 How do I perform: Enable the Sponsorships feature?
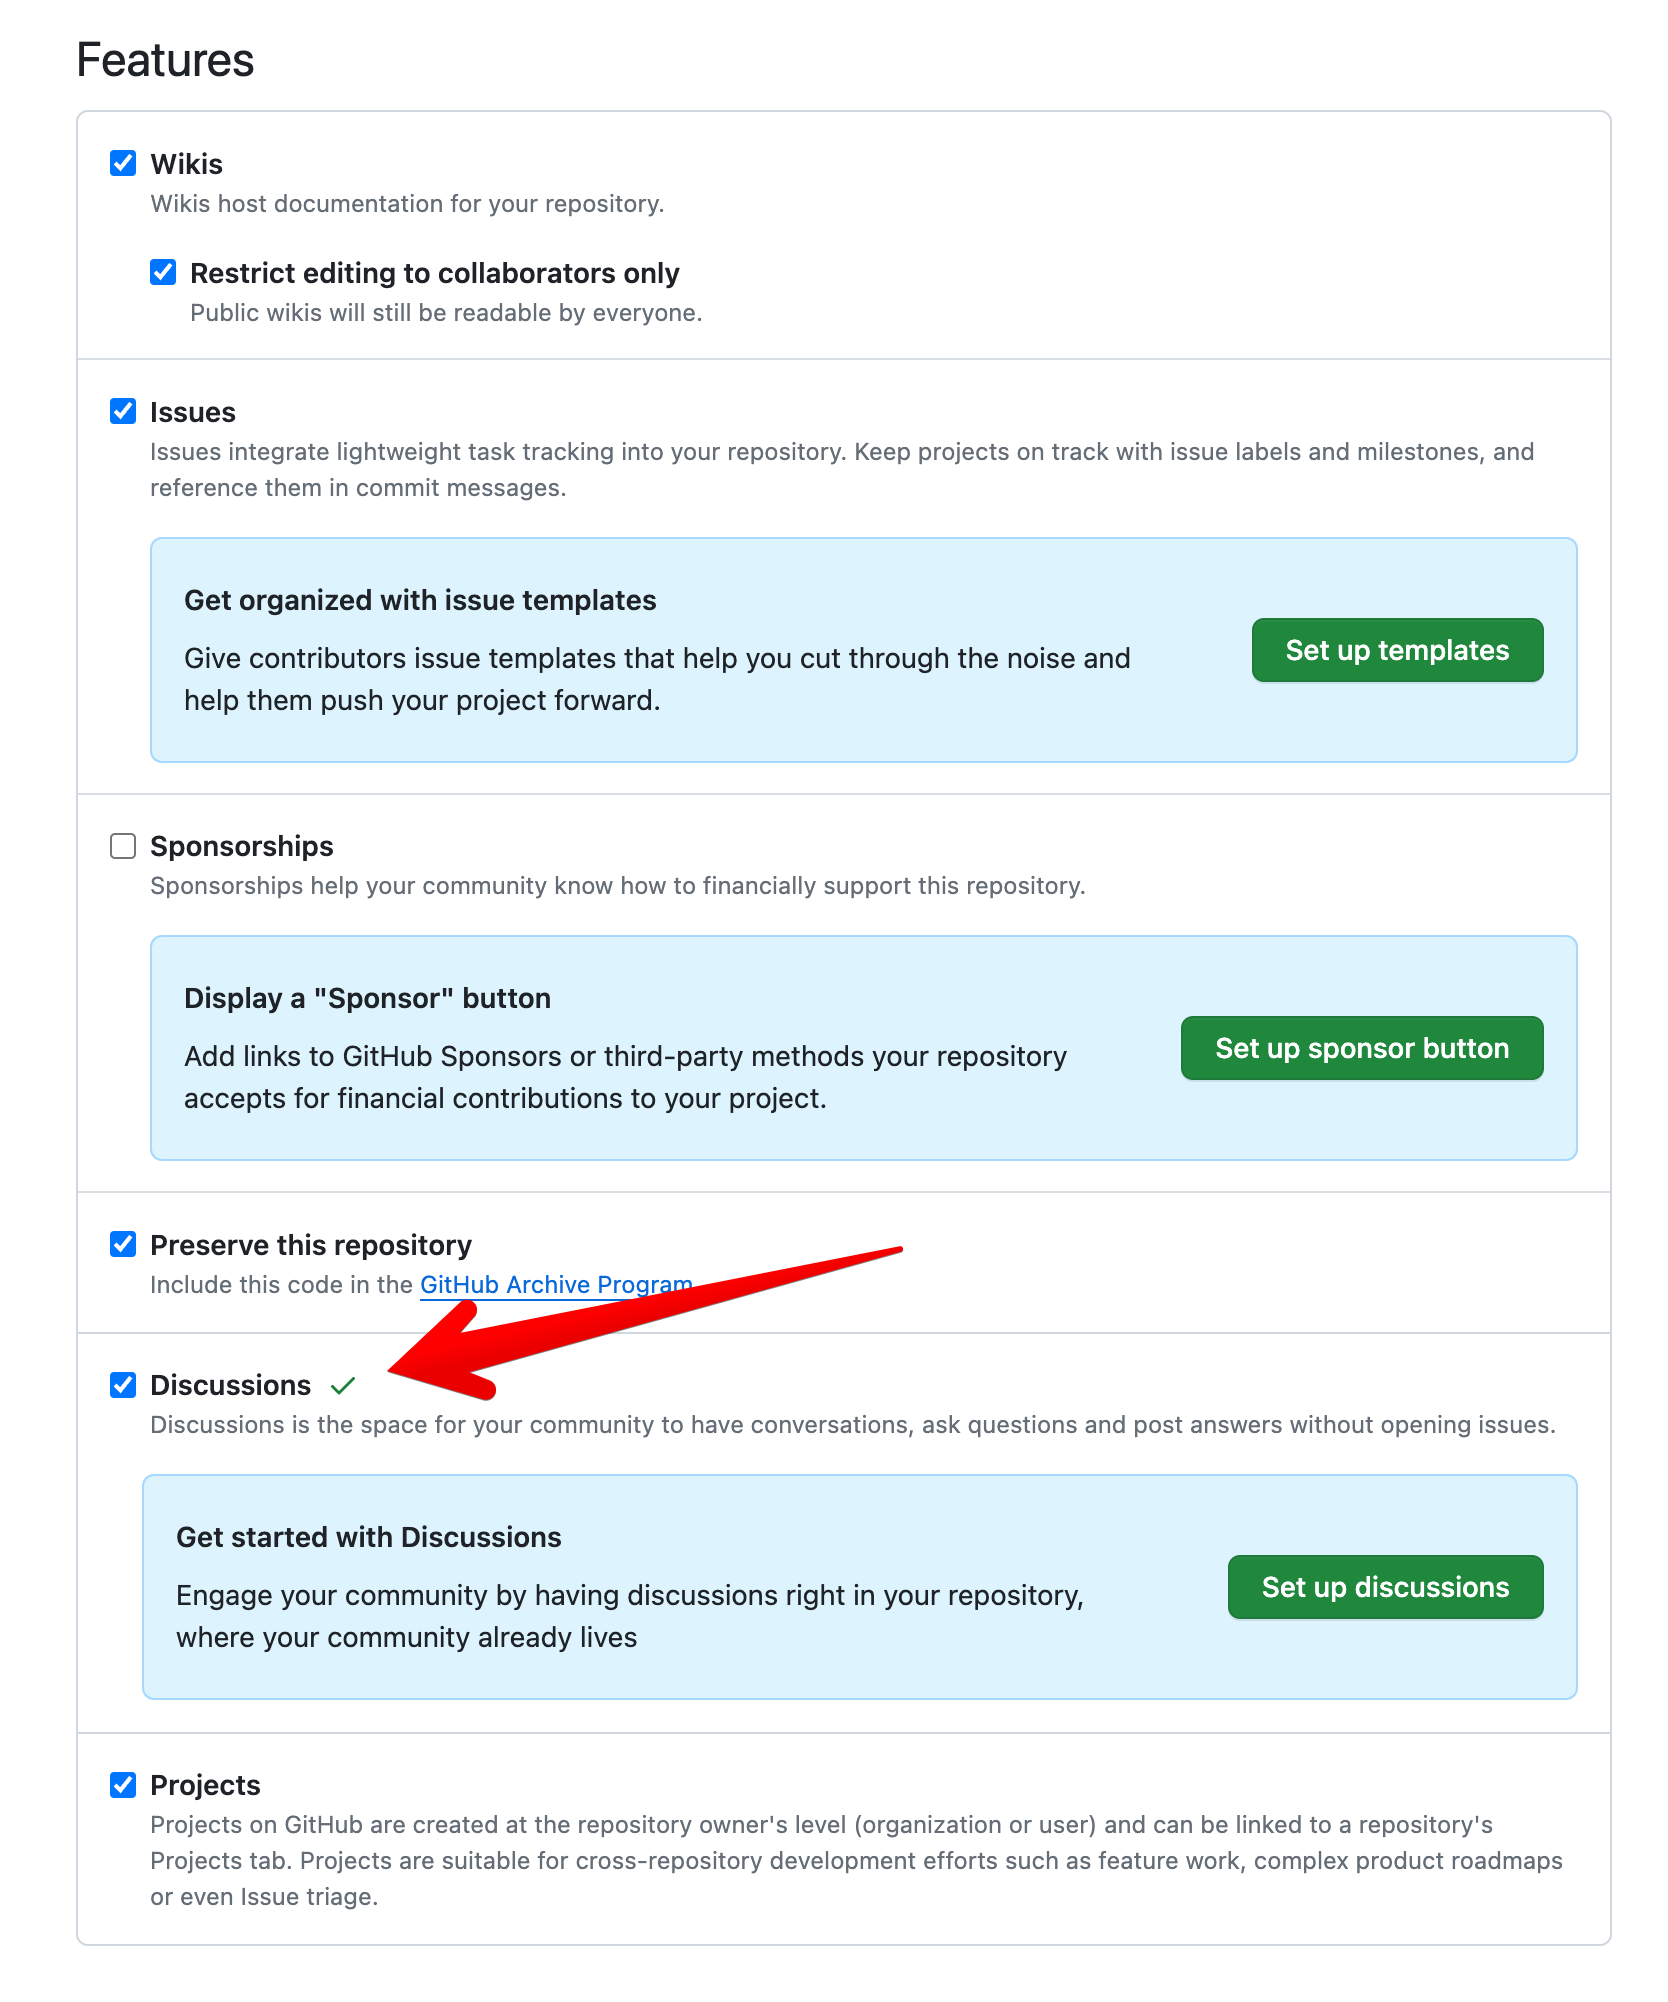[x=122, y=845]
